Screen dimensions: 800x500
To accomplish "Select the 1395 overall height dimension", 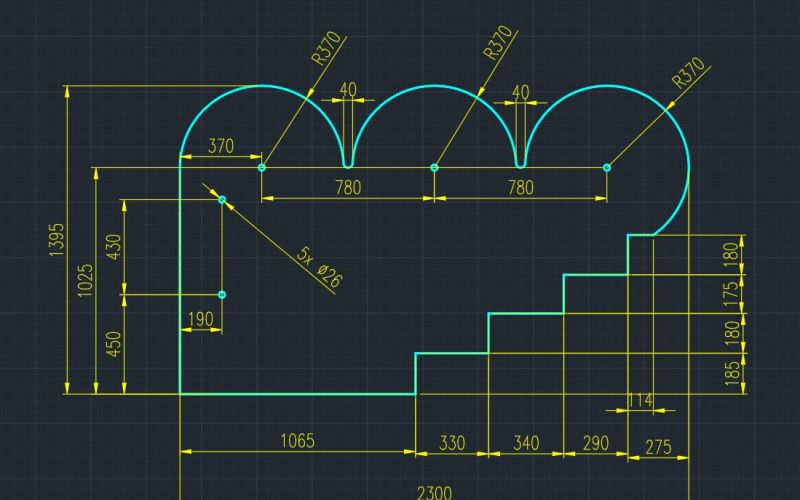I will (x=56, y=240).
